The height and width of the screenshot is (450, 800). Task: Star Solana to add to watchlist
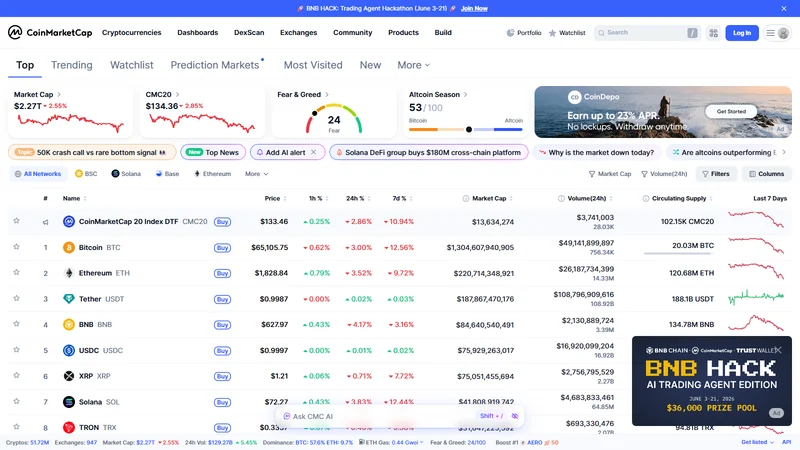(16, 402)
